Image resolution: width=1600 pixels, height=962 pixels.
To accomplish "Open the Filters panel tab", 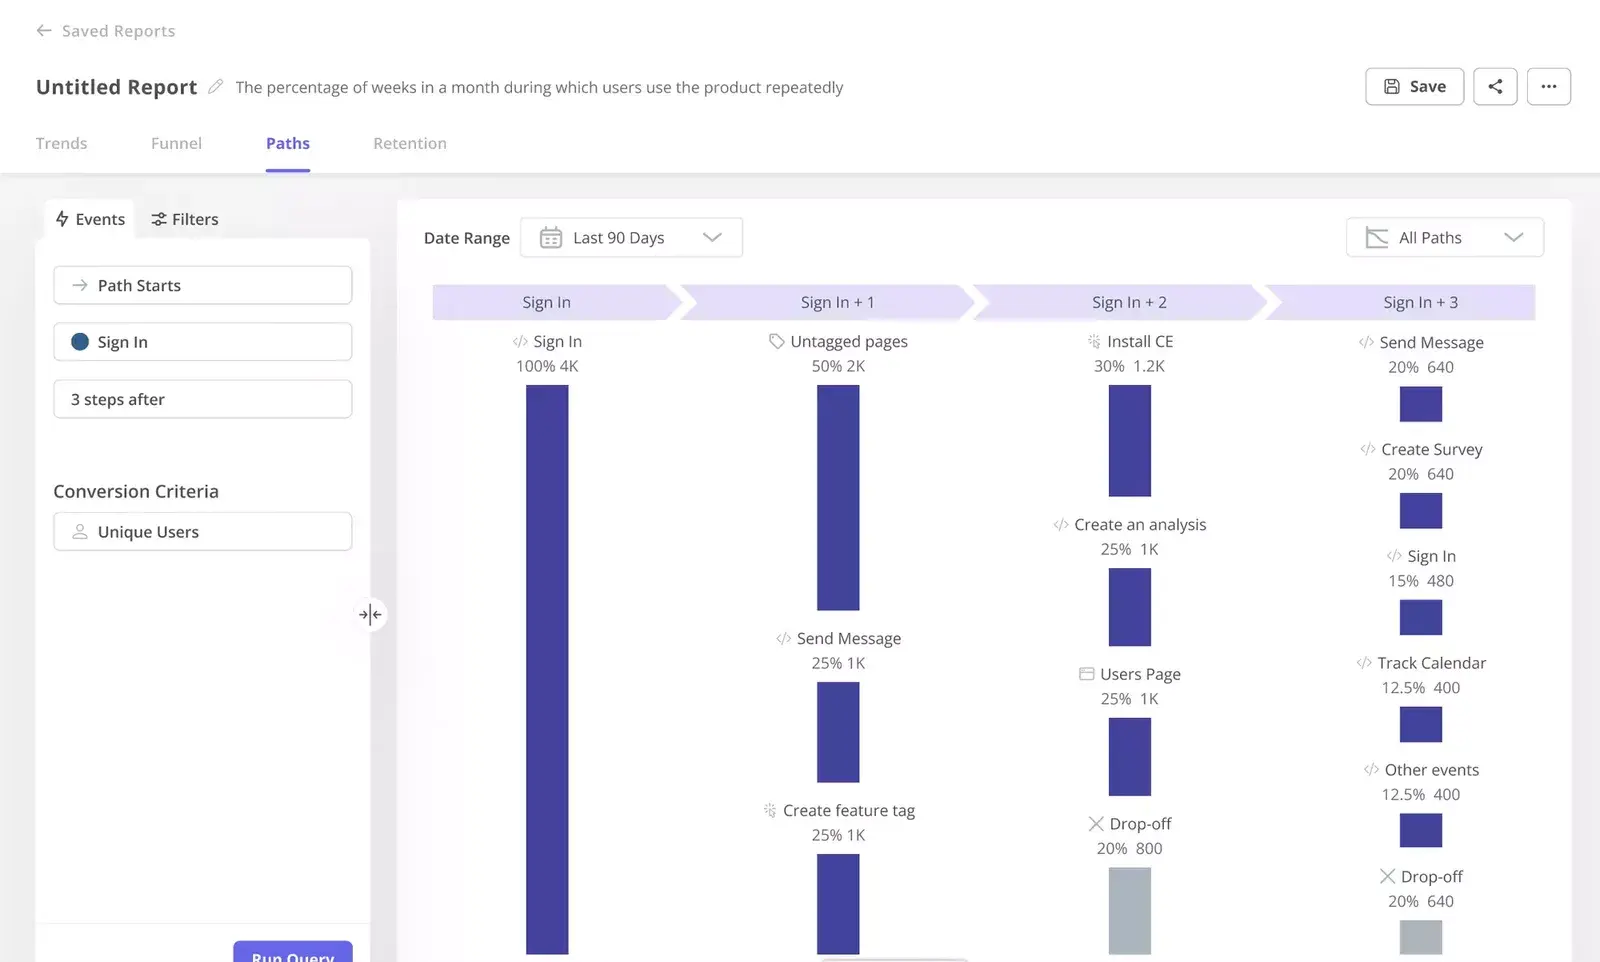I will 185,219.
